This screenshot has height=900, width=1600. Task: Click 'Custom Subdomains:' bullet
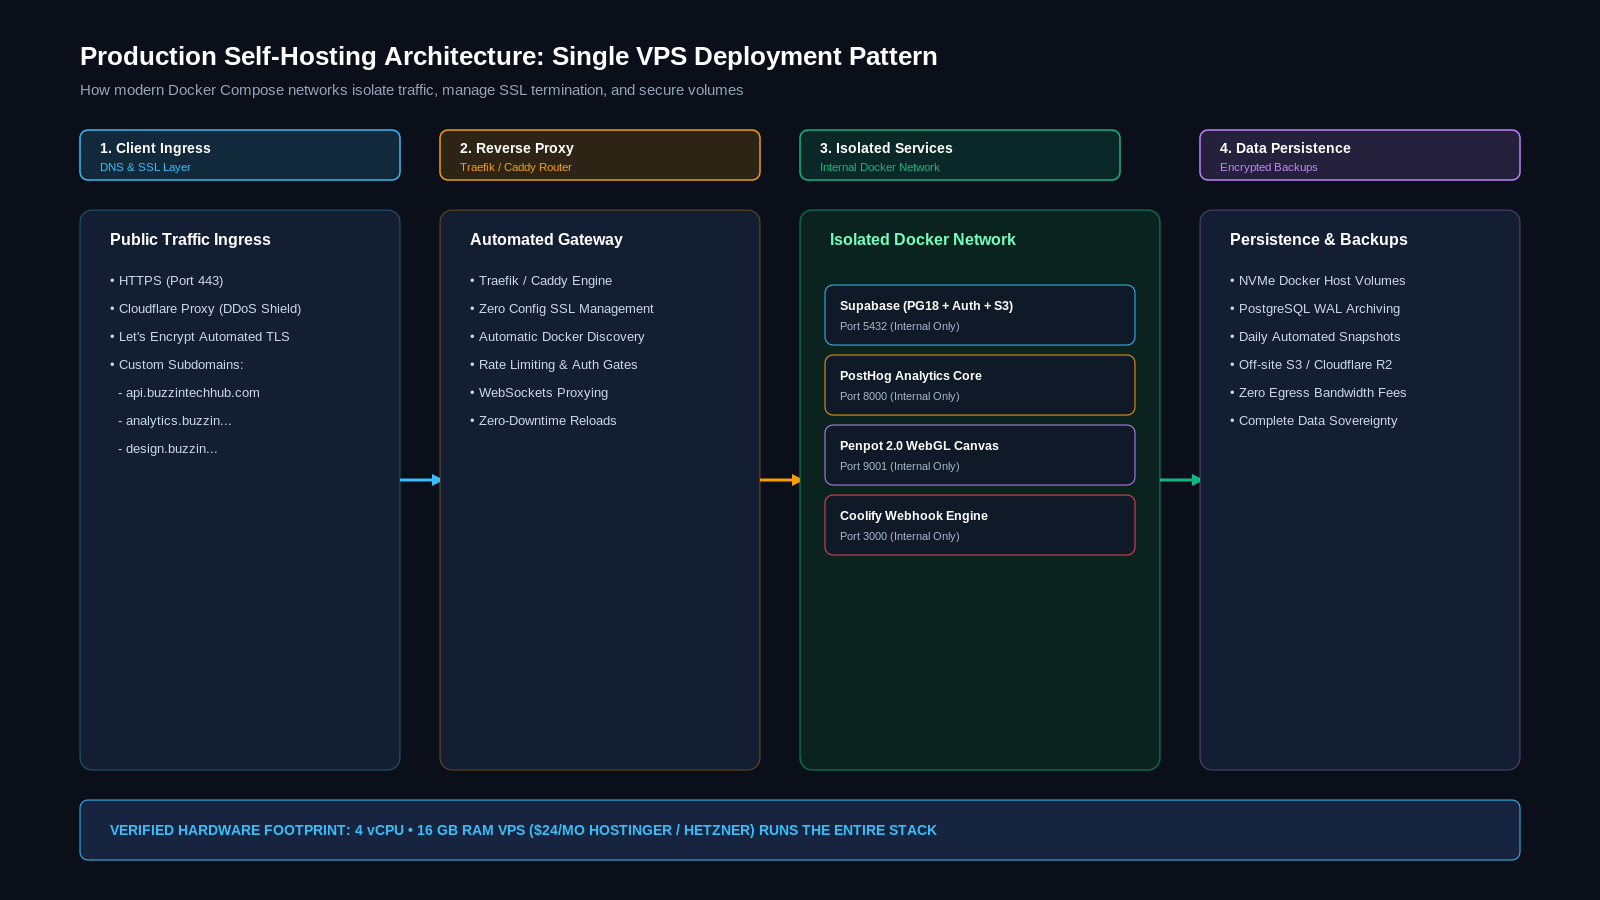pyautogui.click(x=177, y=365)
